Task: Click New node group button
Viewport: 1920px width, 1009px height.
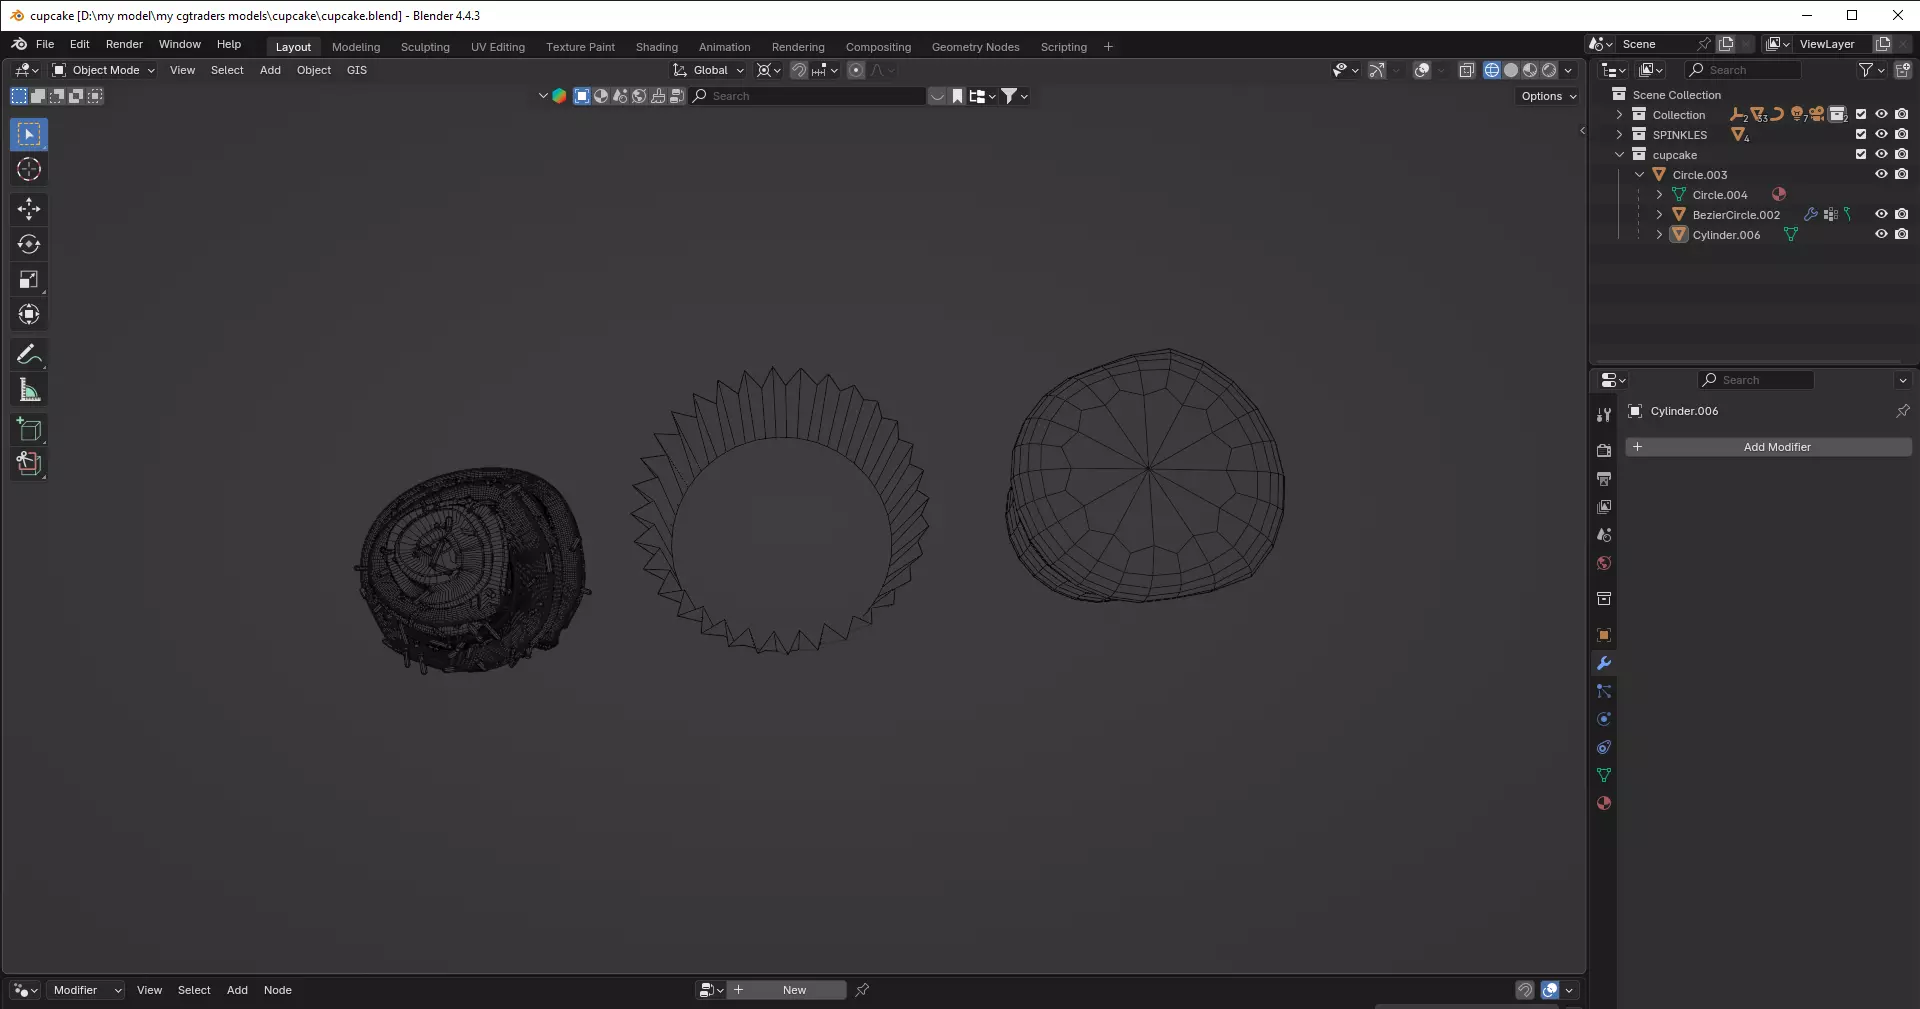Action: 786,990
